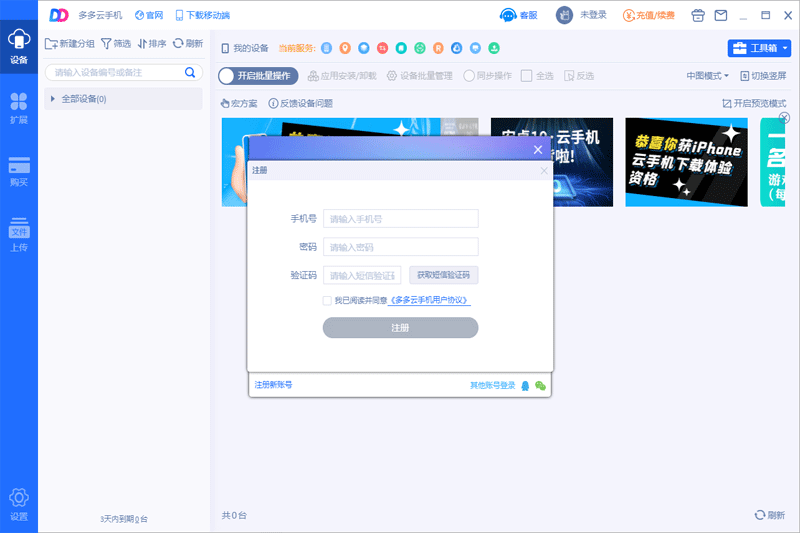Open the 设备 (Devices) sidebar tab
This screenshot has height=533, width=800.
coord(19,47)
